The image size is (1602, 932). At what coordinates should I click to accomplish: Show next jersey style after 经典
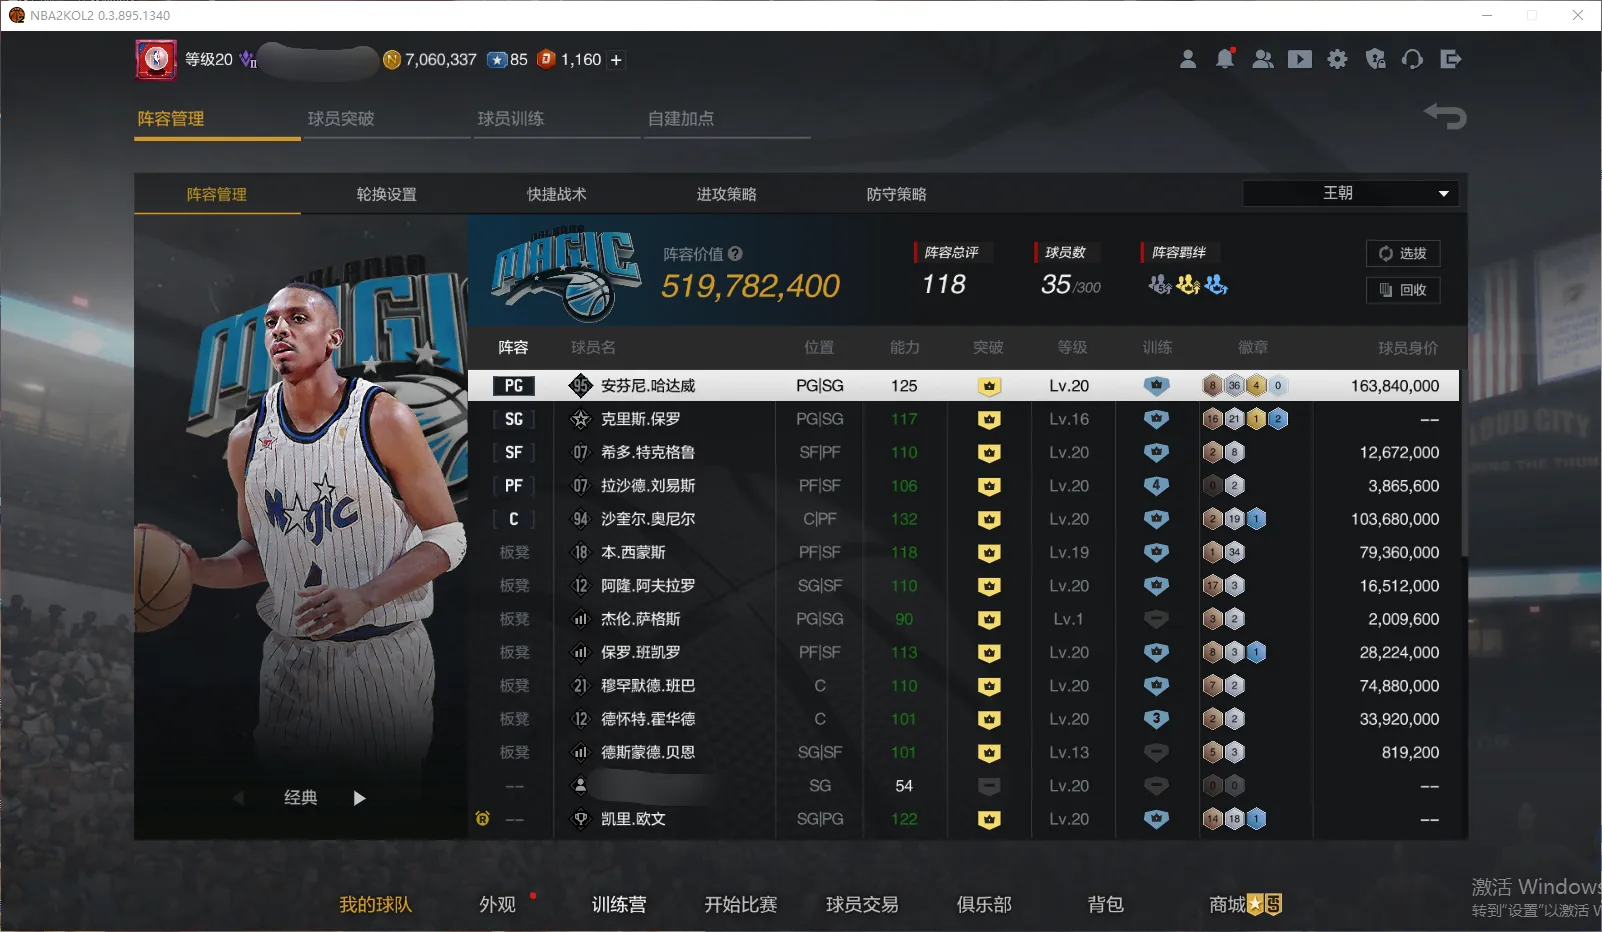click(x=360, y=798)
